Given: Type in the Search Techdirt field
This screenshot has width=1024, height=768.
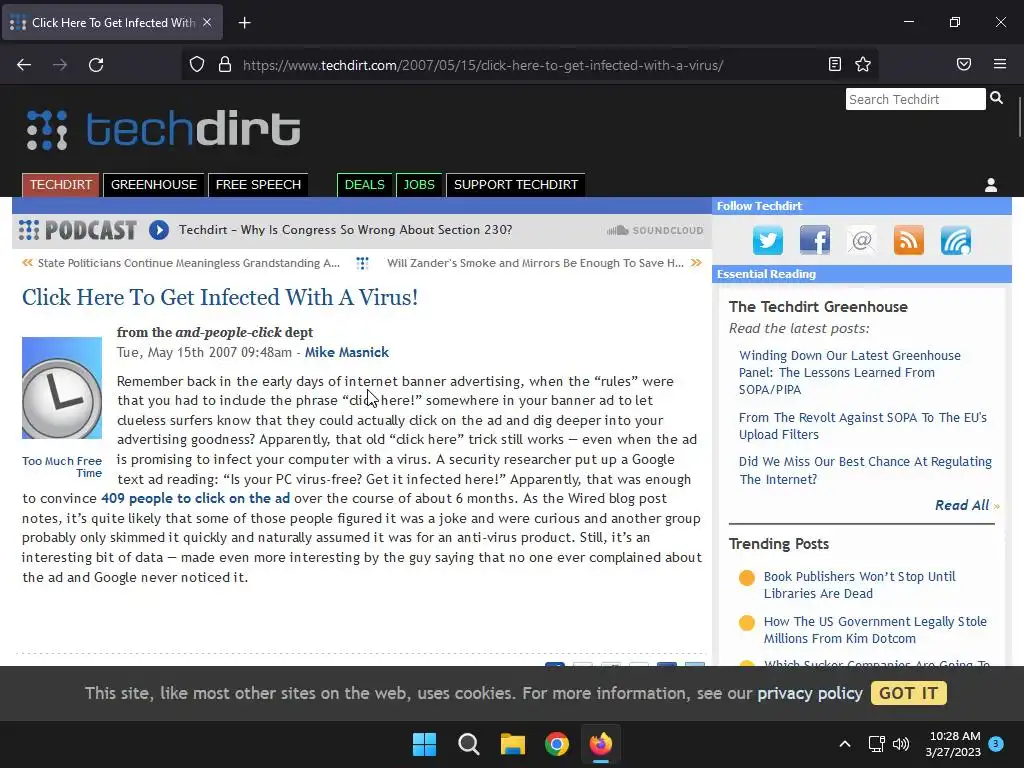Looking at the screenshot, I should click(x=915, y=99).
